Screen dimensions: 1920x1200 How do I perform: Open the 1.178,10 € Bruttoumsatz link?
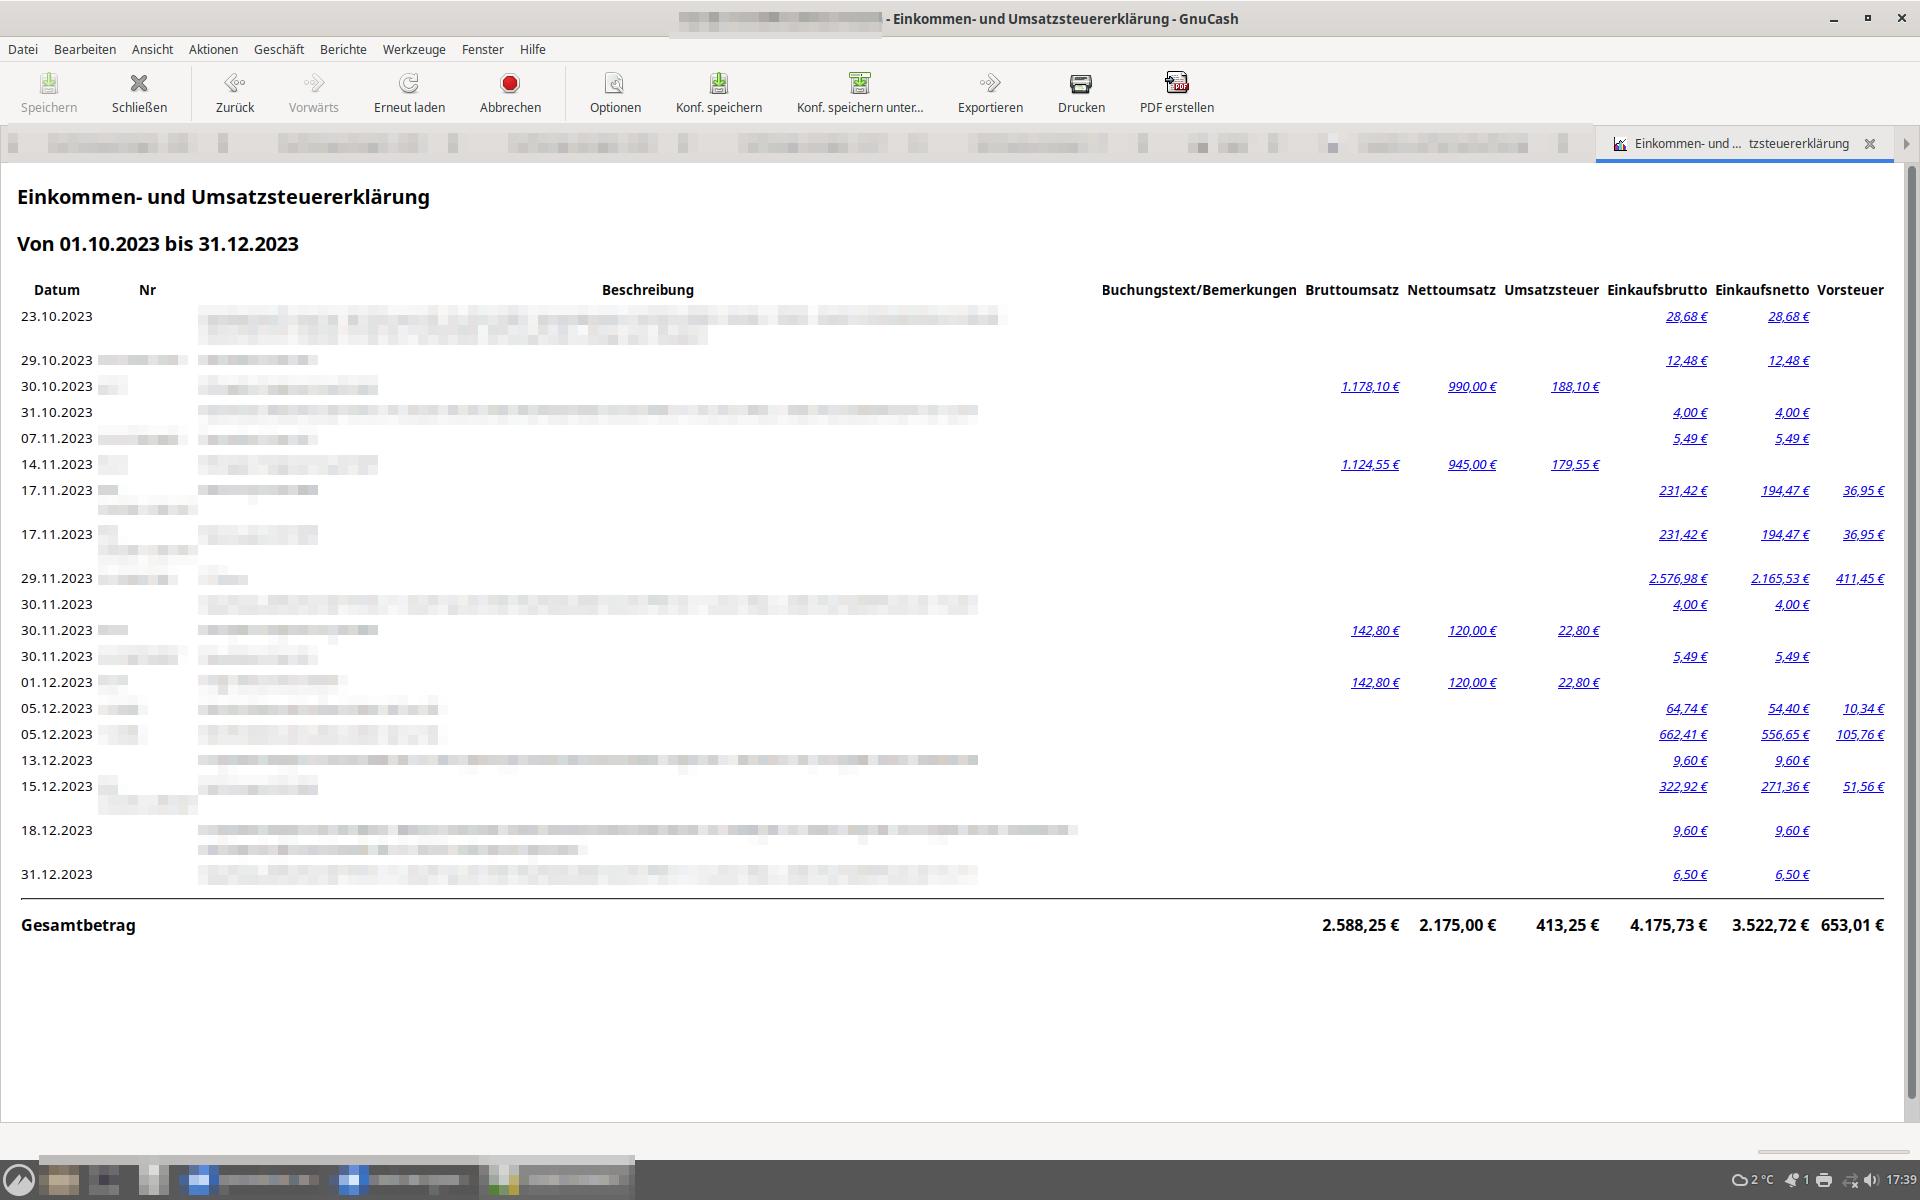point(1370,387)
